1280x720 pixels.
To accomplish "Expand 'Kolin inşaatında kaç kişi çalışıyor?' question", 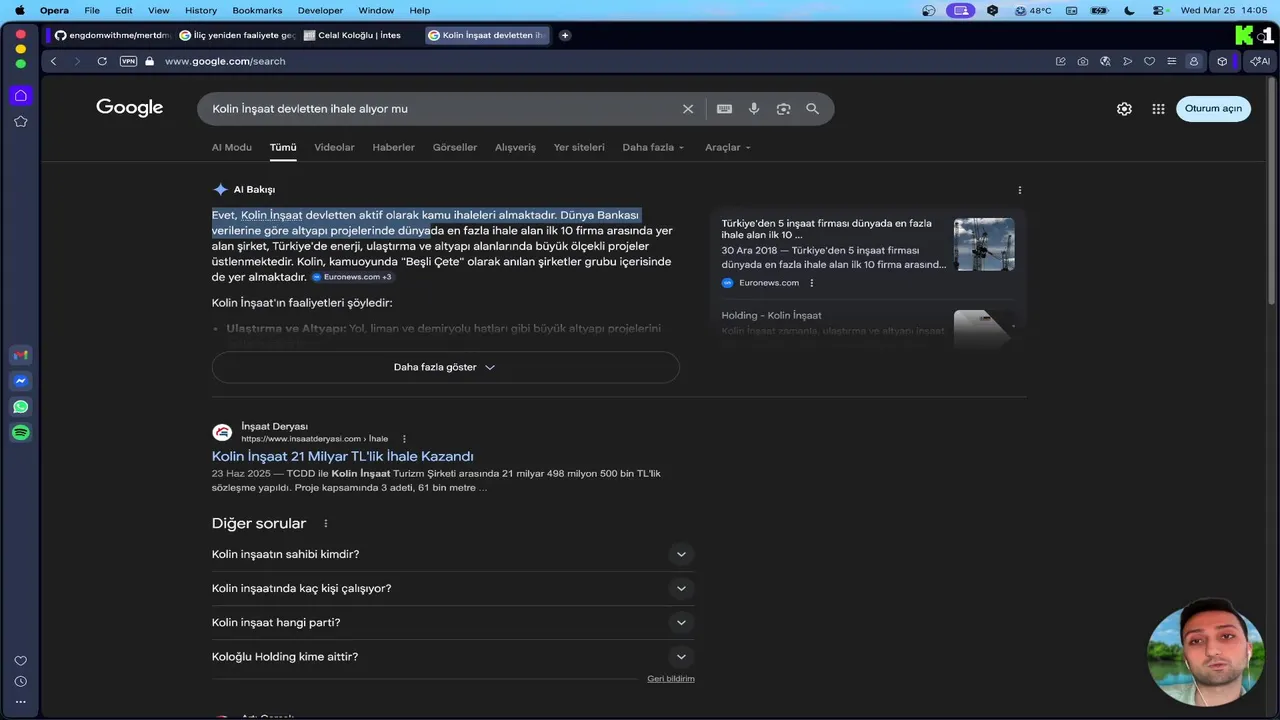I will (x=452, y=588).
